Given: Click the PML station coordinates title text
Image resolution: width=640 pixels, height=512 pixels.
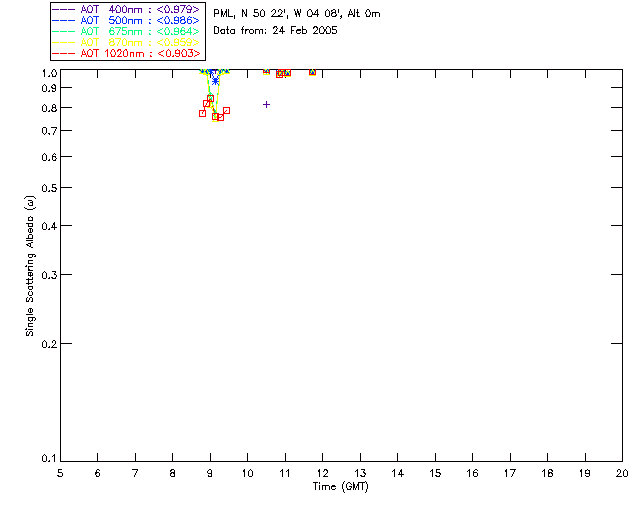Looking at the screenshot, I should point(297,14).
